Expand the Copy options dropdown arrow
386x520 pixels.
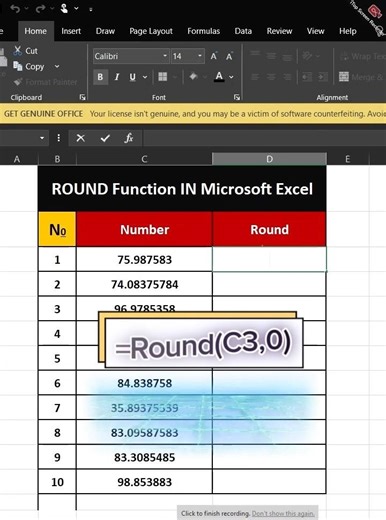coord(57,66)
